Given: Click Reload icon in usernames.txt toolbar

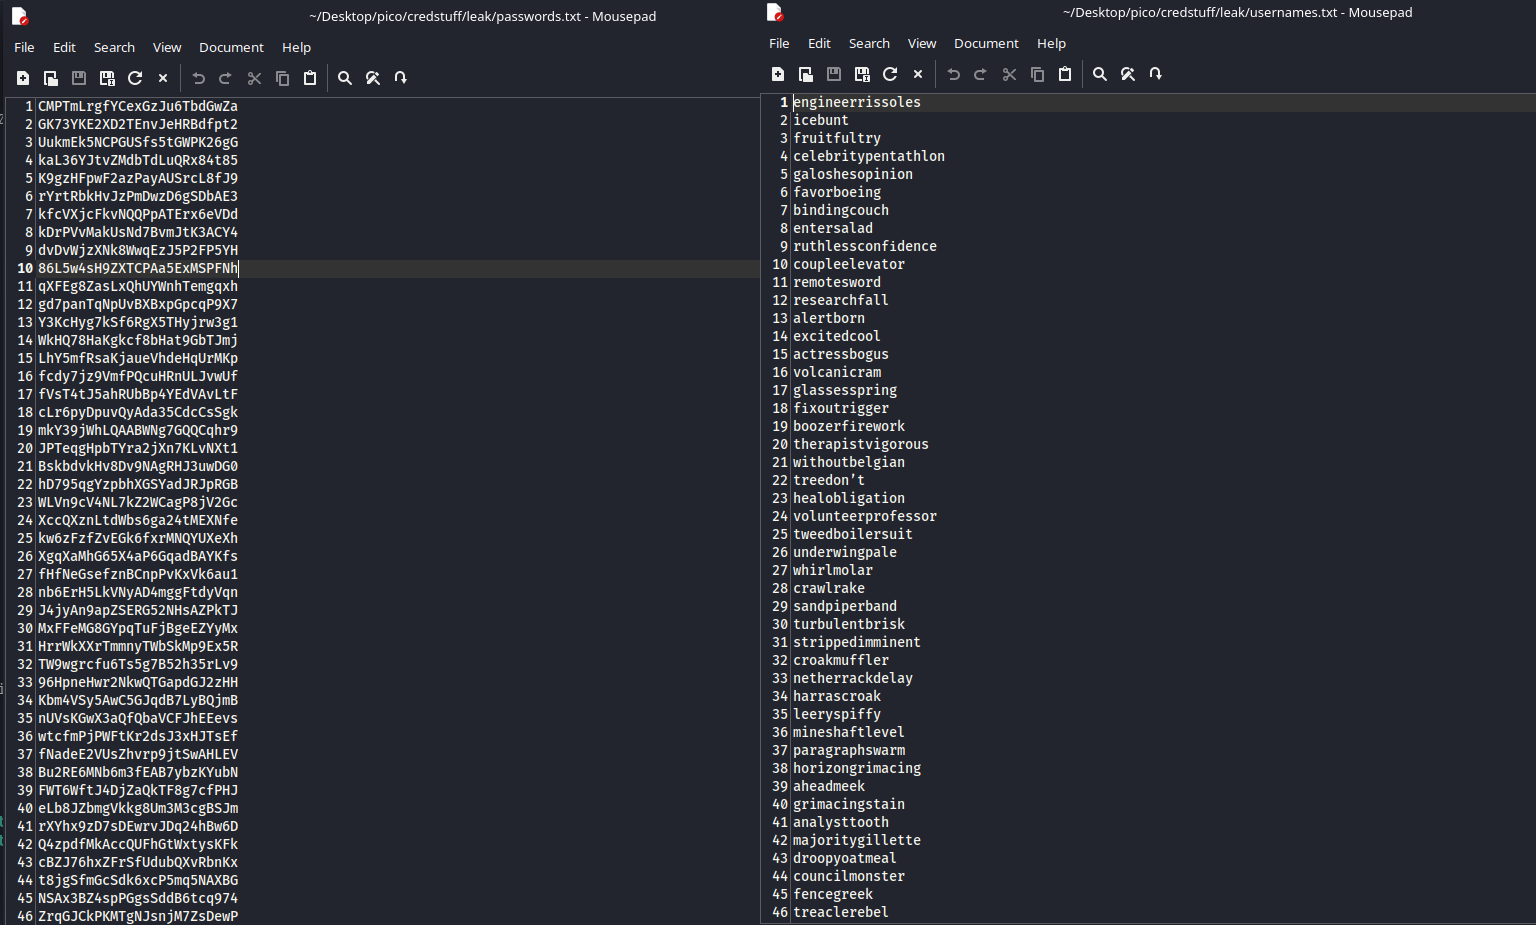Looking at the screenshot, I should [890, 74].
